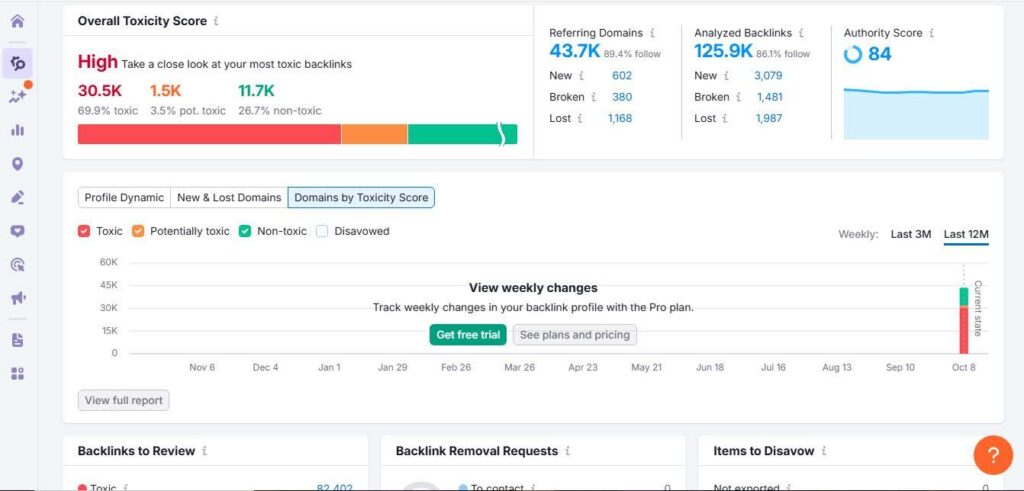This screenshot has width=1024, height=491.
Task: Click info icon next to Authority Score
Action: pos(932,33)
